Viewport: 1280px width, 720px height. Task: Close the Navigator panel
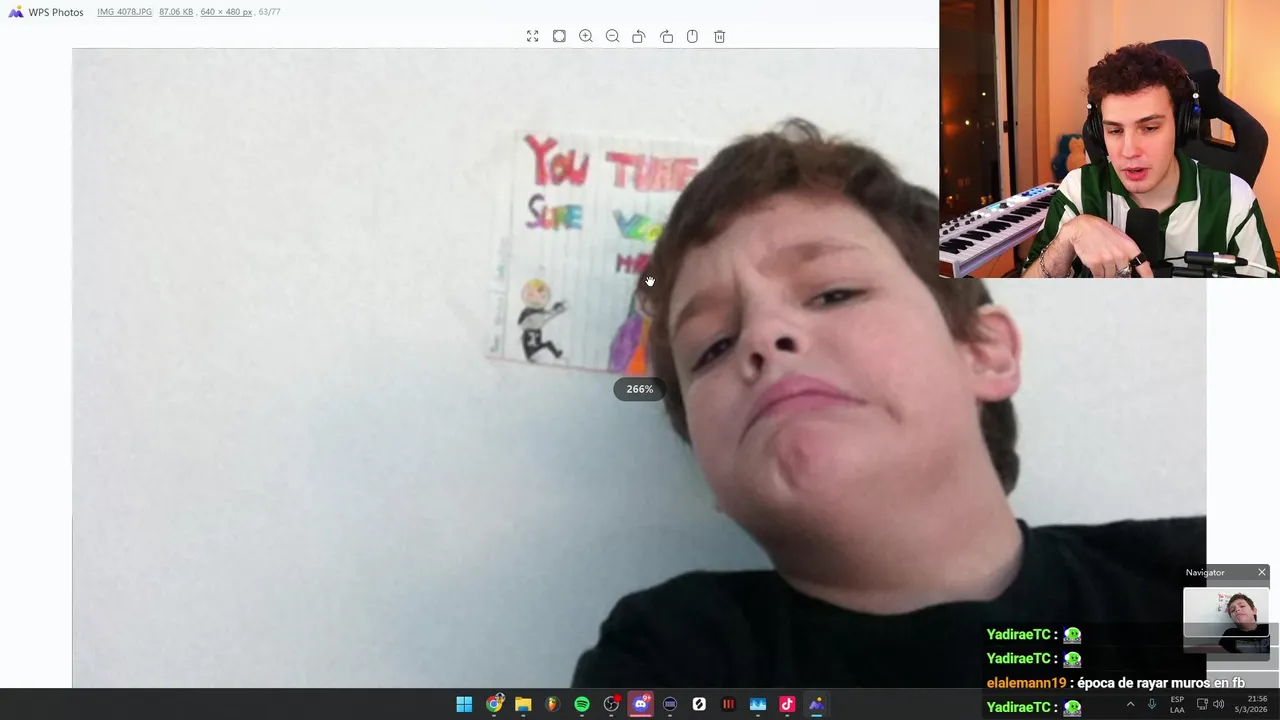[1262, 572]
